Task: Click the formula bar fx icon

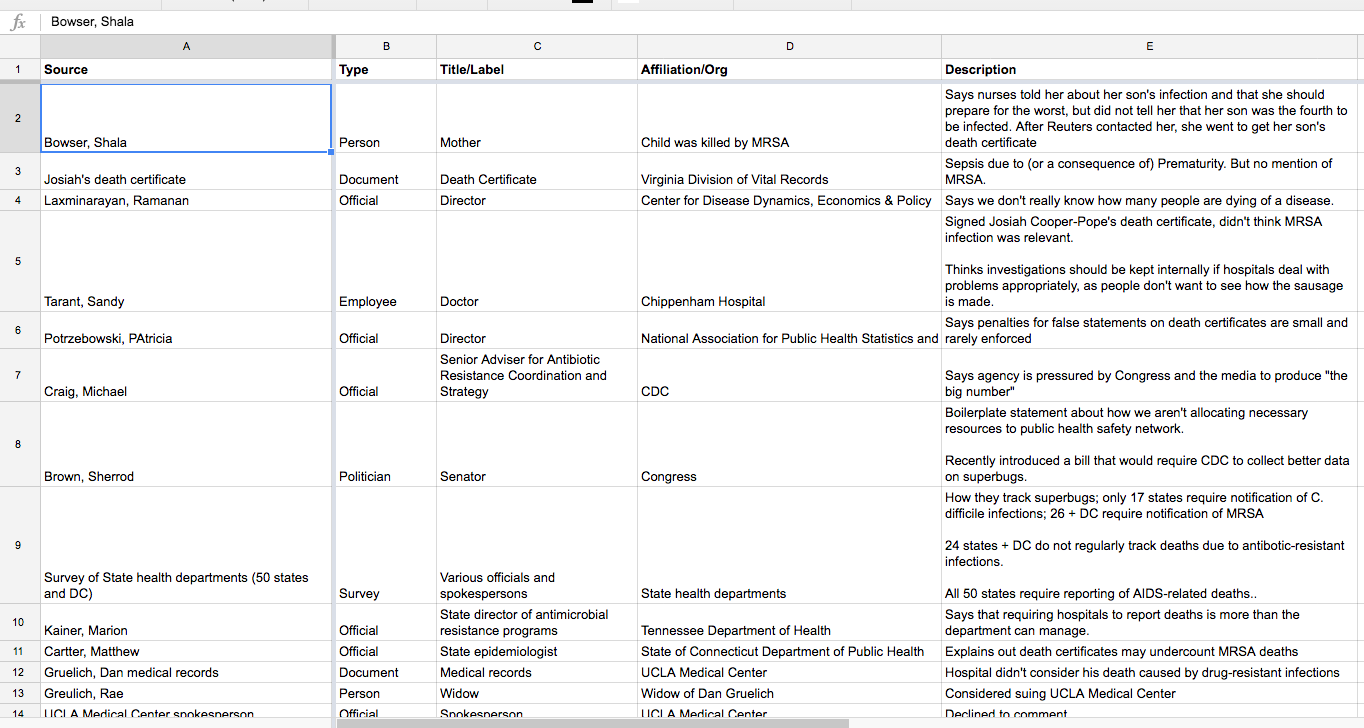Action: point(18,22)
